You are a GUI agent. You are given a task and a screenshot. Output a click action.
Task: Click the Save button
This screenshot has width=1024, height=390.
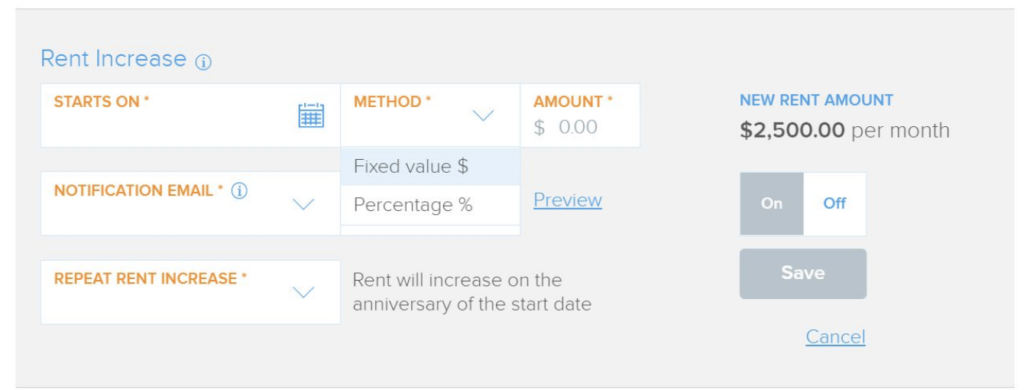point(803,273)
